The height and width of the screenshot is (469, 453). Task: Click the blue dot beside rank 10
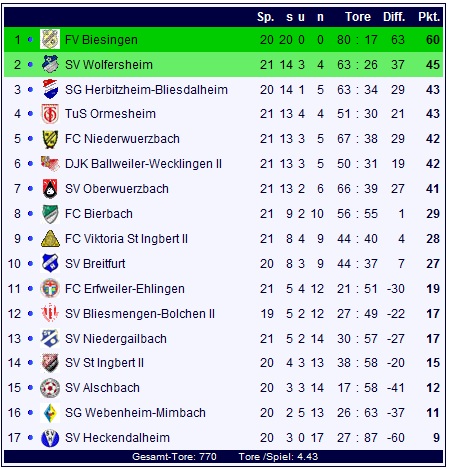pyautogui.click(x=30, y=263)
